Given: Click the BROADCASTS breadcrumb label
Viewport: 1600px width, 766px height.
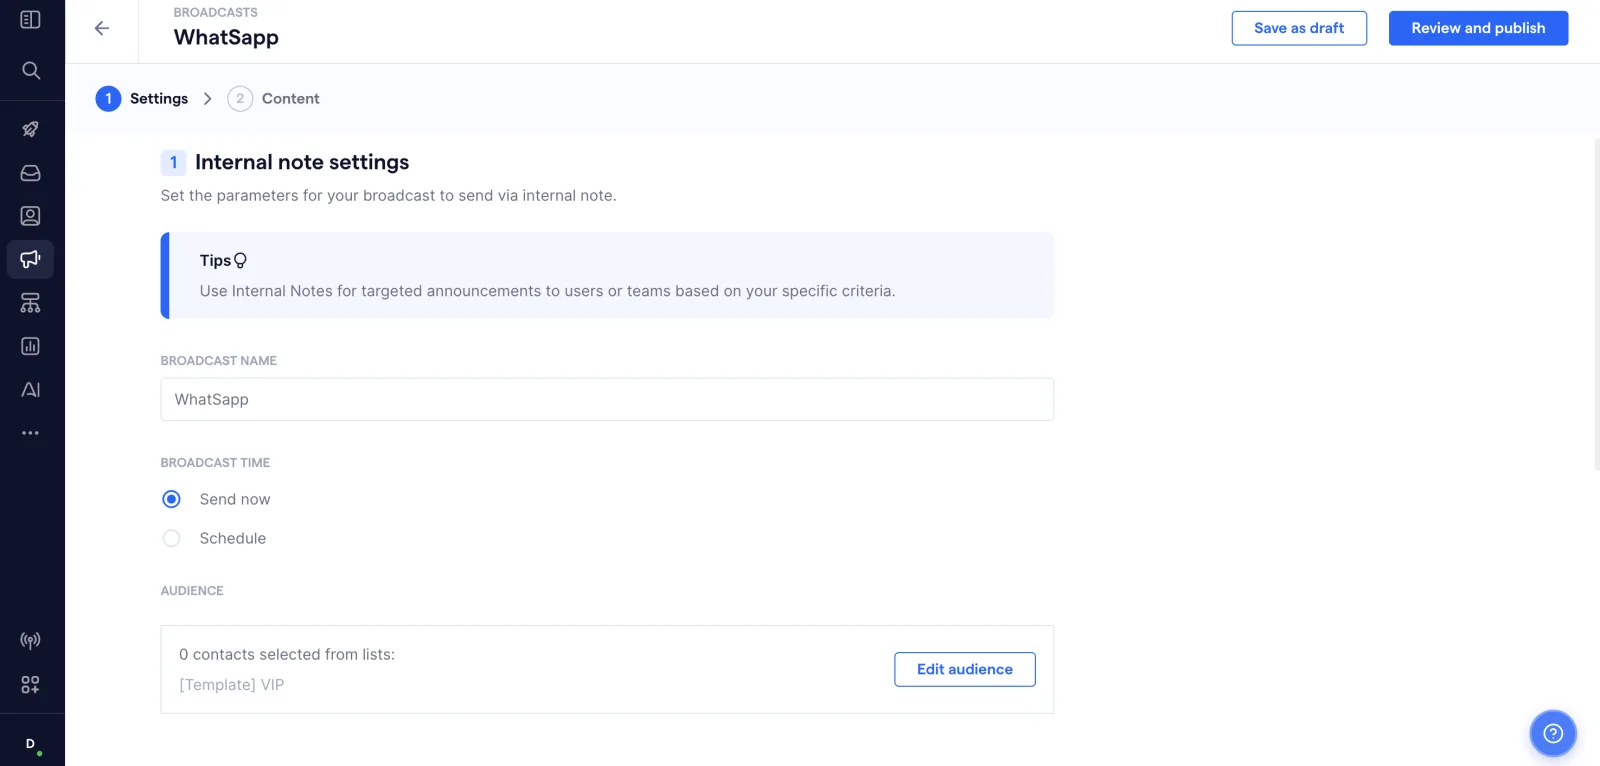Looking at the screenshot, I should pyautogui.click(x=216, y=12).
